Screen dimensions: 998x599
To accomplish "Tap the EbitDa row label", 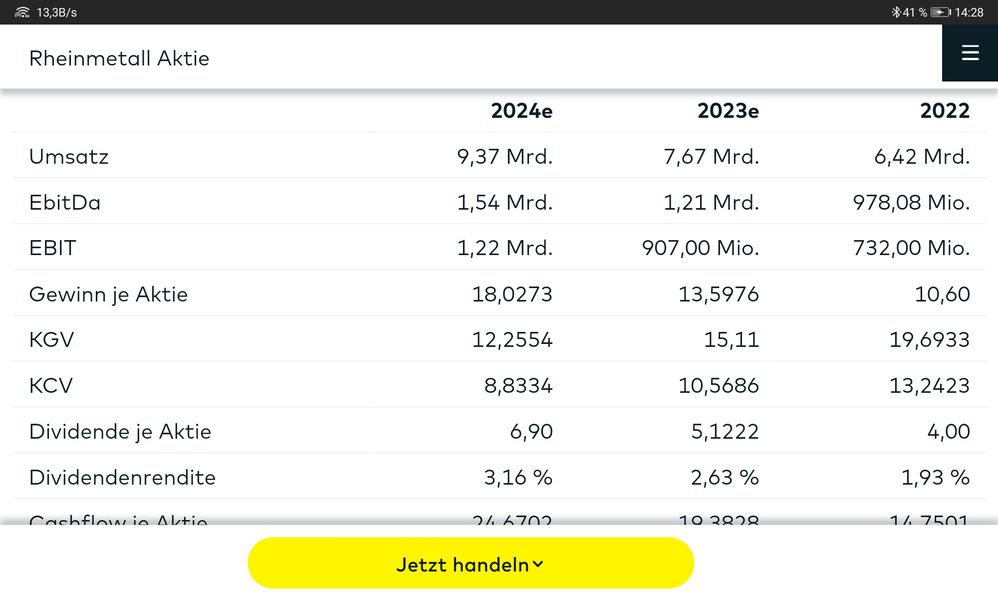I will [x=65, y=203].
